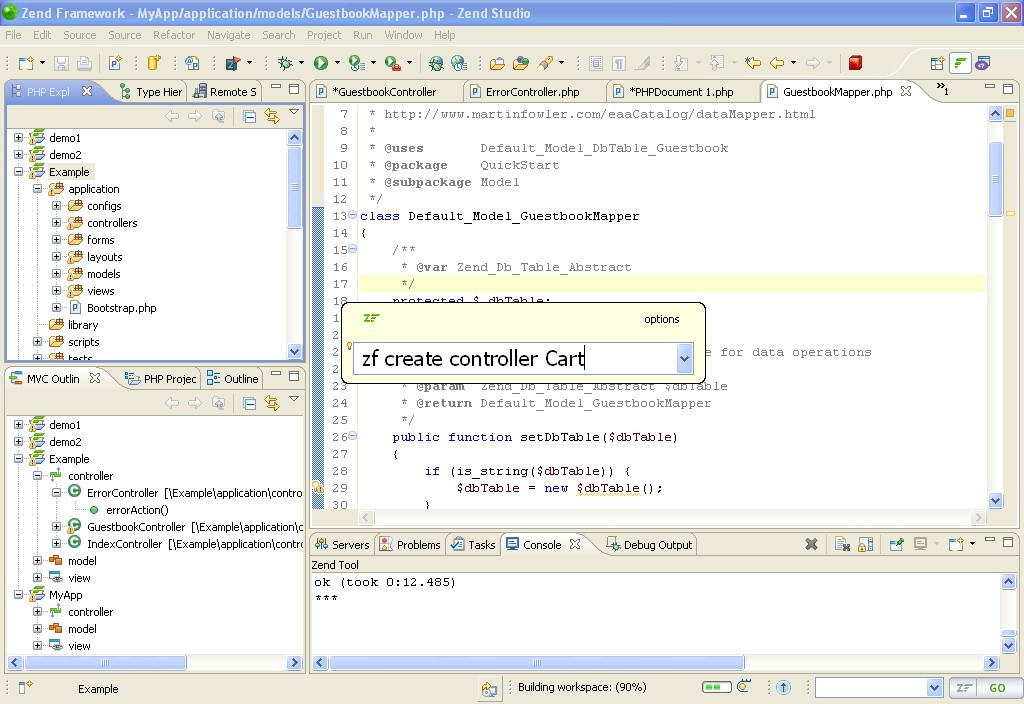Click the Scroll Lock console icon

(x=865, y=544)
